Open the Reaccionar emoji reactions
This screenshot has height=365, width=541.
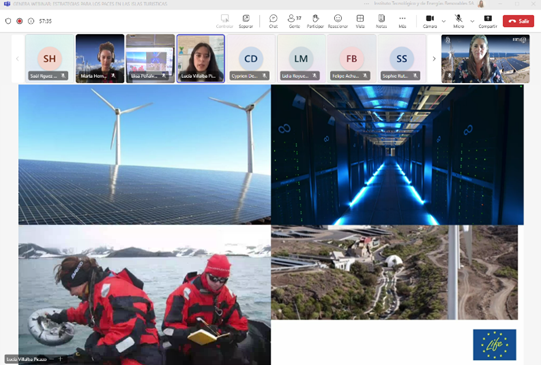pyautogui.click(x=338, y=21)
